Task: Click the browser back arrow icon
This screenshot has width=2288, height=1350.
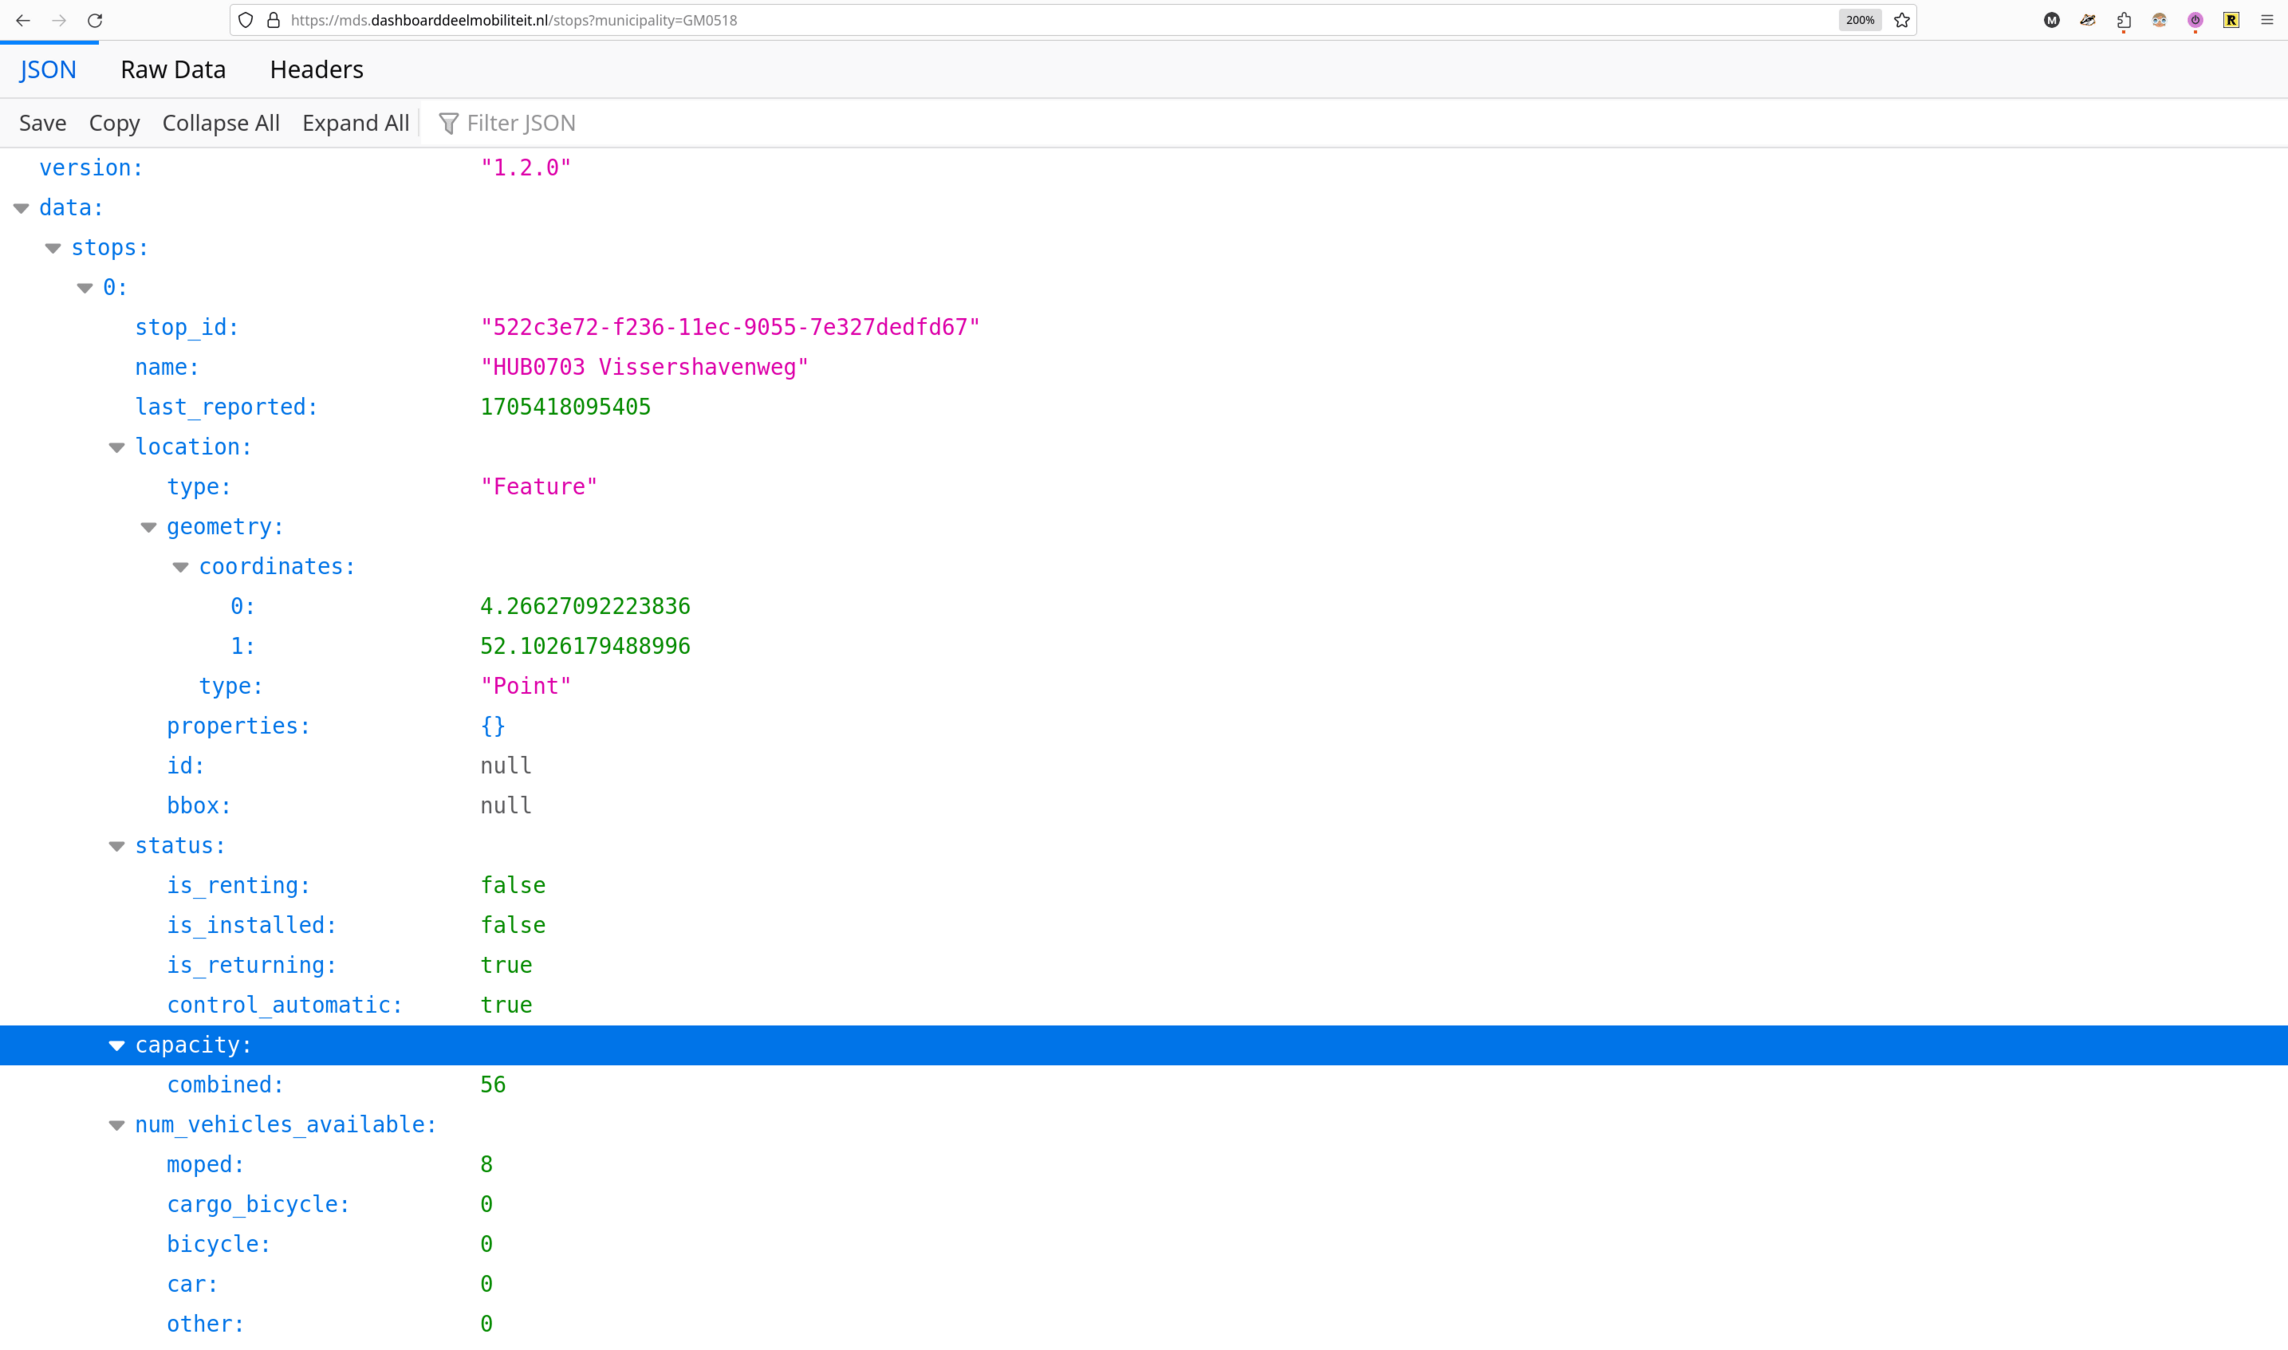Action: coord(23,20)
